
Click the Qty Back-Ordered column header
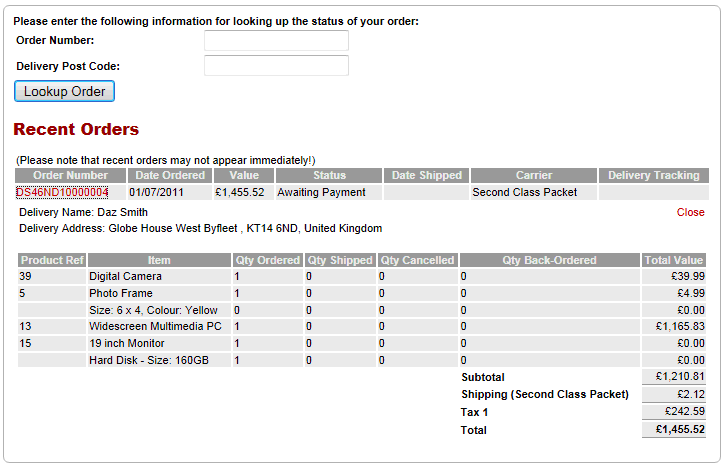pos(548,260)
